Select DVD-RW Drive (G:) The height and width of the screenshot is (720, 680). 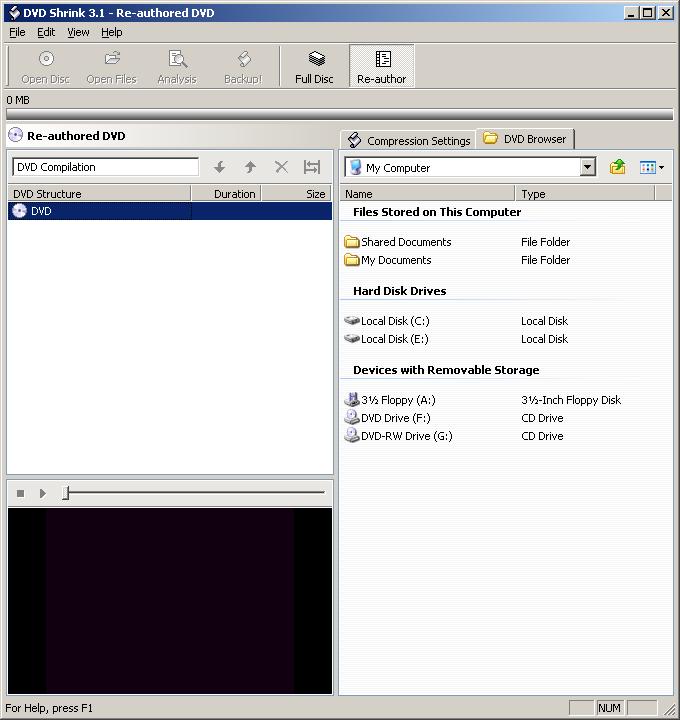(x=399, y=436)
